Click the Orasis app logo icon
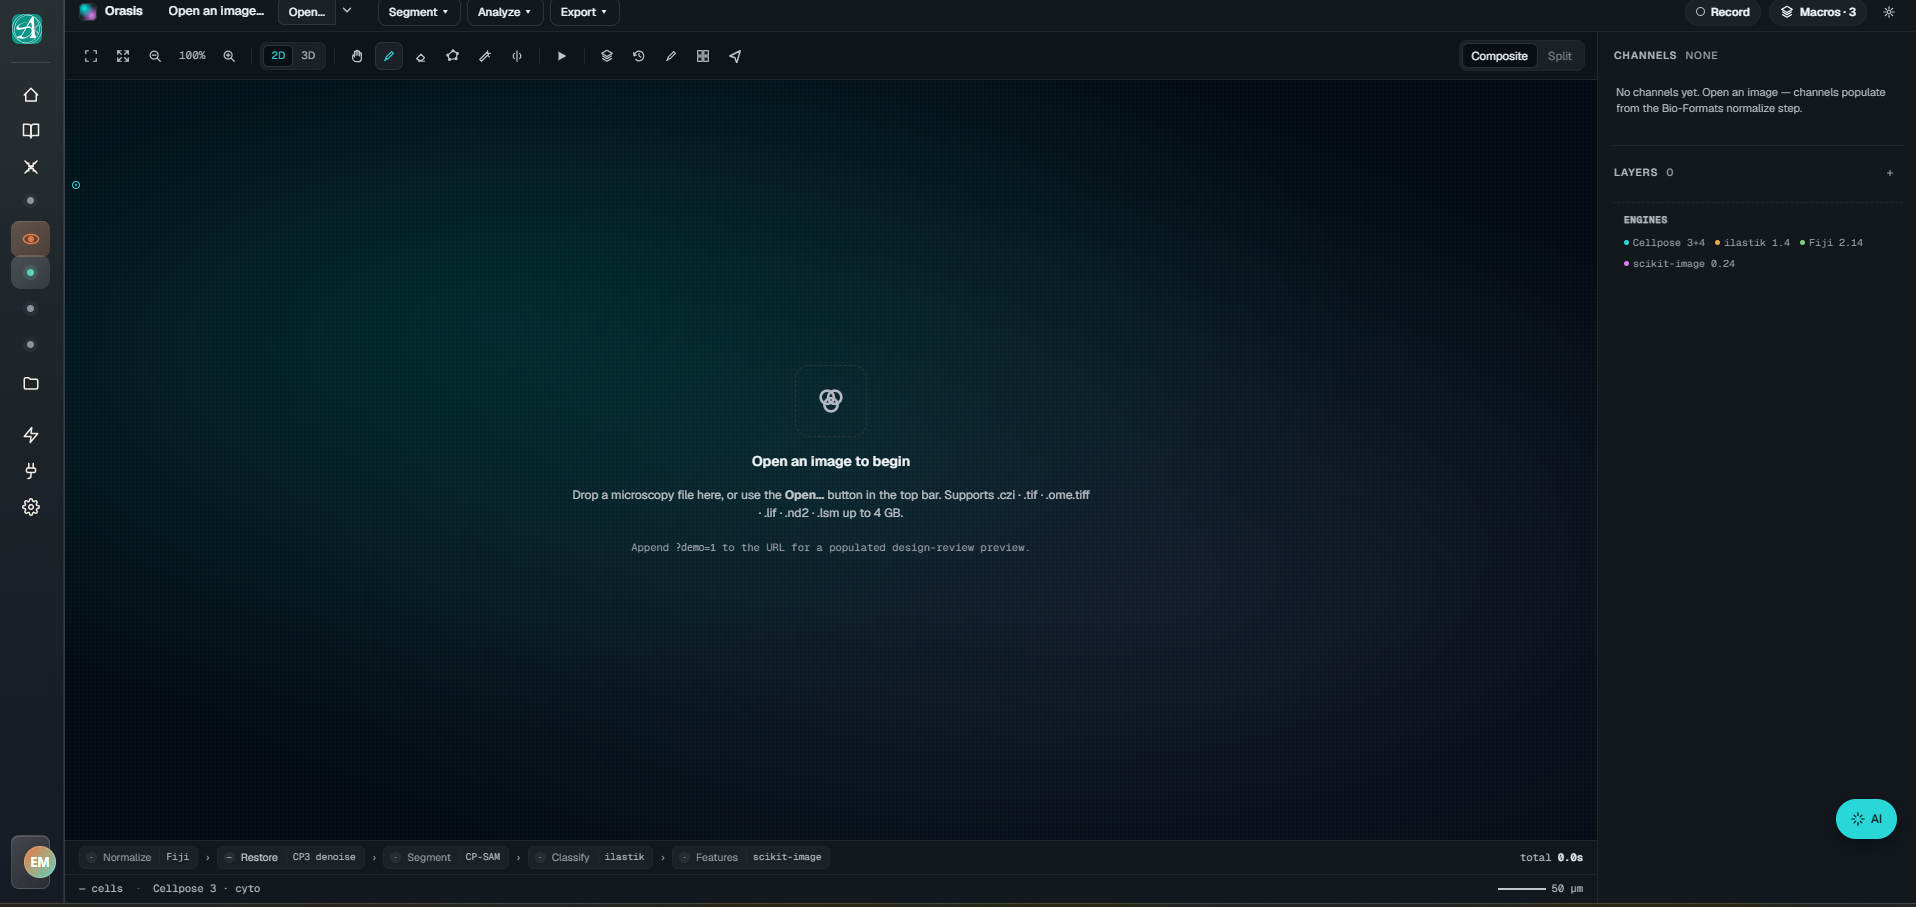 coord(88,12)
